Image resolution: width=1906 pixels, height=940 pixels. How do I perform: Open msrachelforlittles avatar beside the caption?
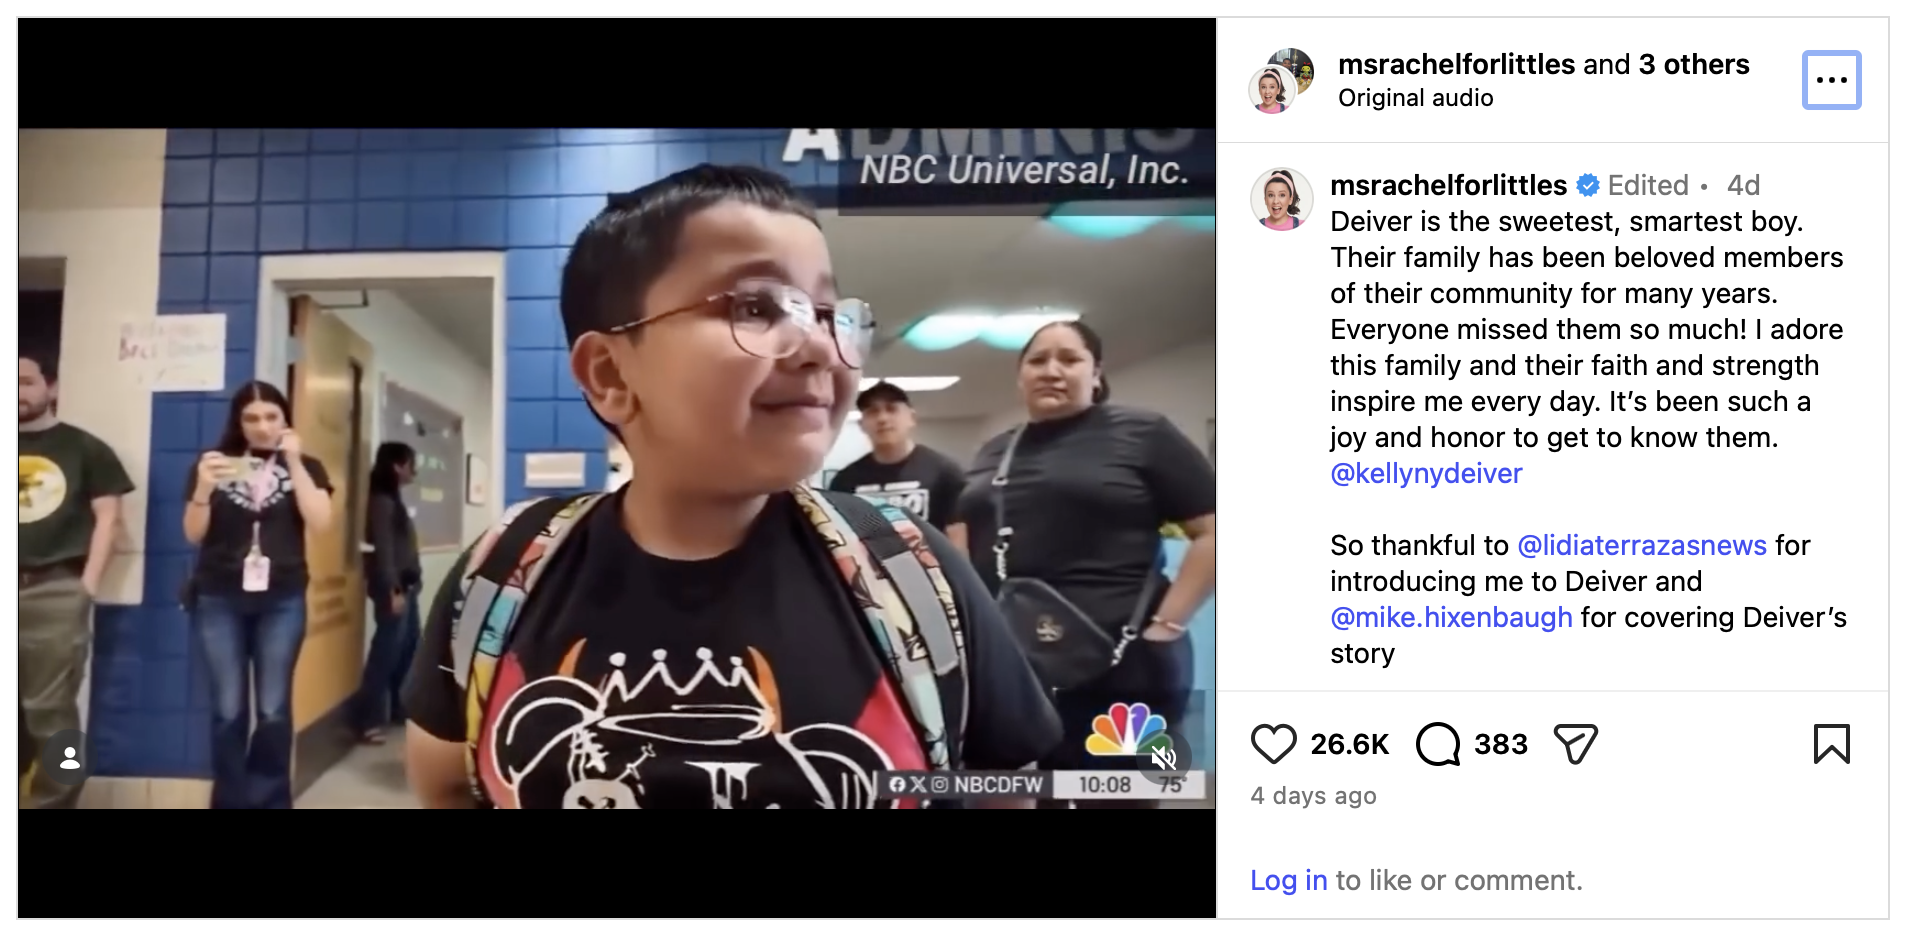pyautogui.click(x=1281, y=199)
